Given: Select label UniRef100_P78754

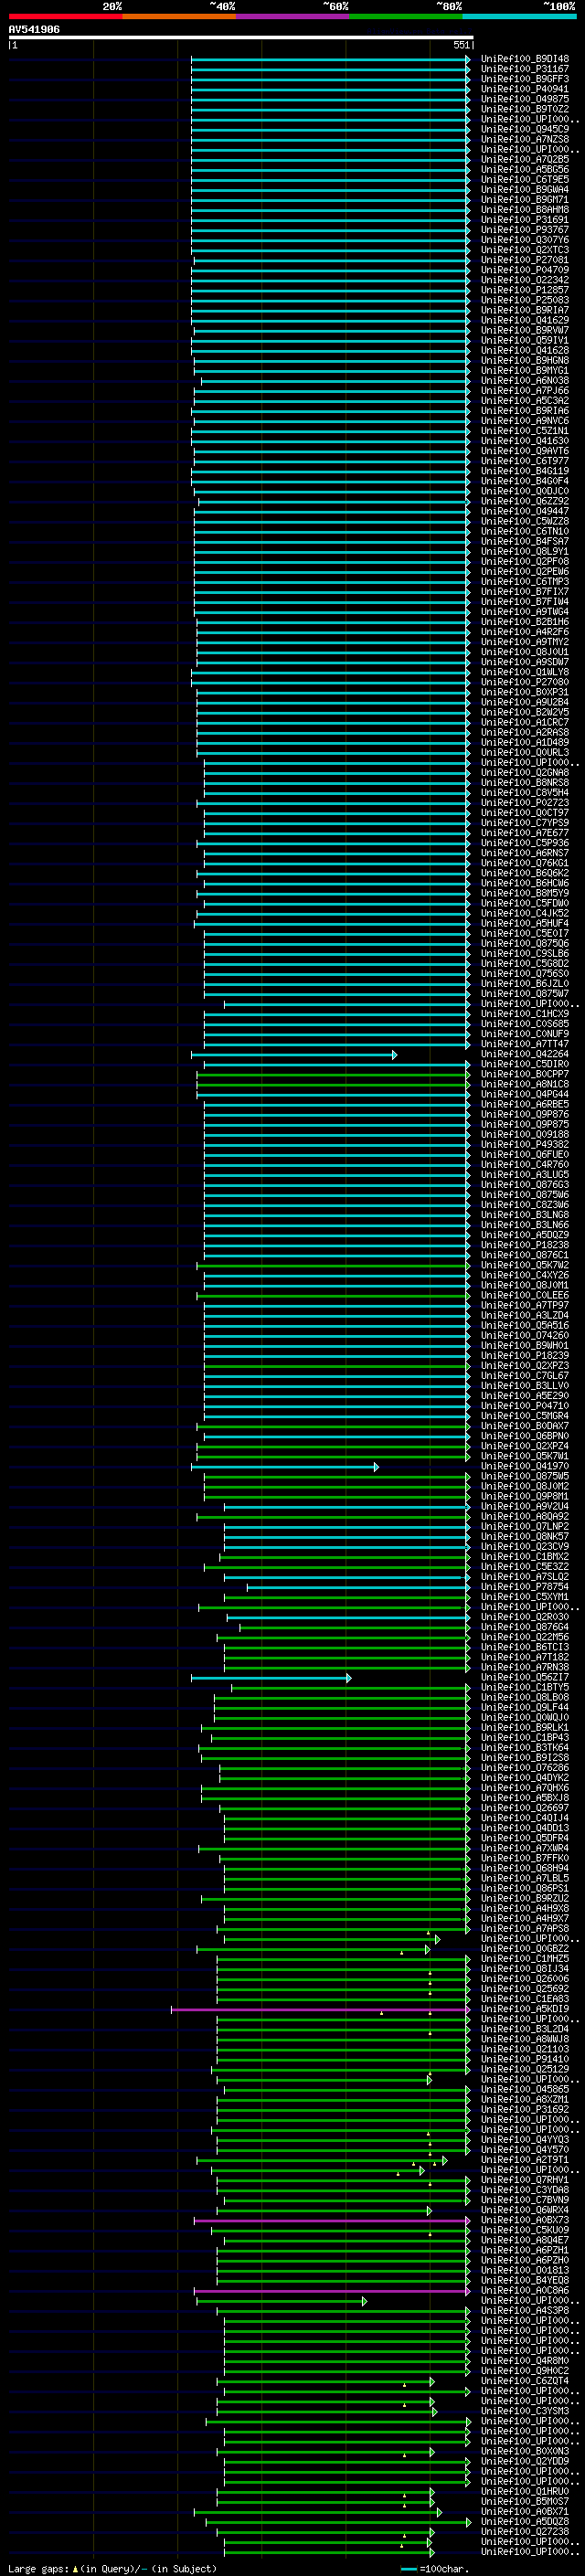Looking at the screenshot, I should coord(524,1587).
